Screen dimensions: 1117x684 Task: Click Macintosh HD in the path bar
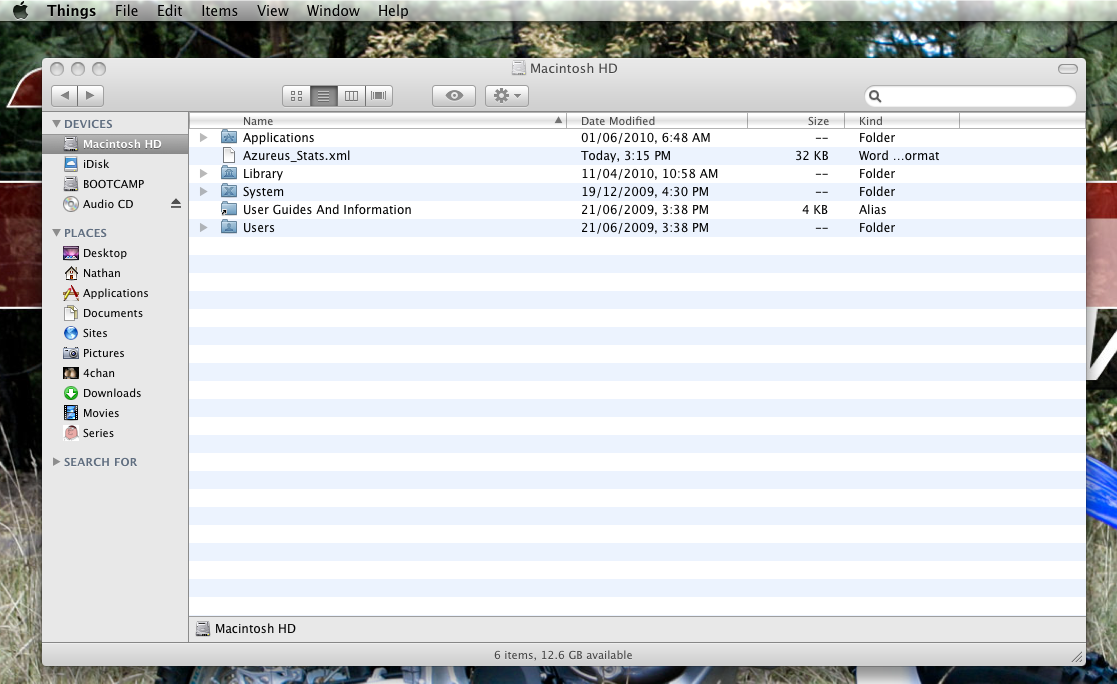click(x=246, y=628)
